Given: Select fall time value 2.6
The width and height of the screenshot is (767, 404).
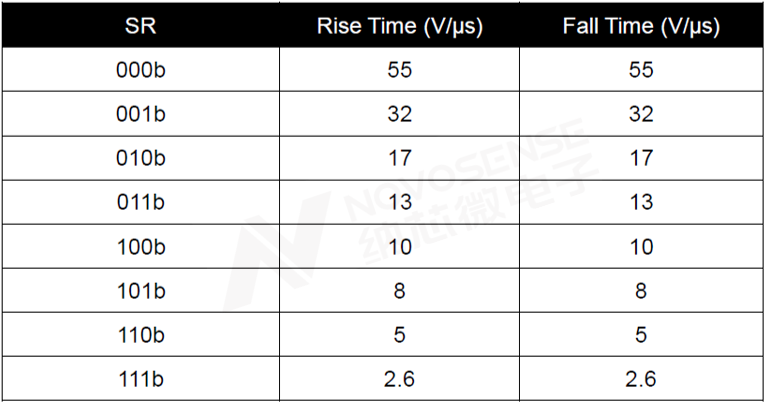Looking at the screenshot, I should coord(641,380).
